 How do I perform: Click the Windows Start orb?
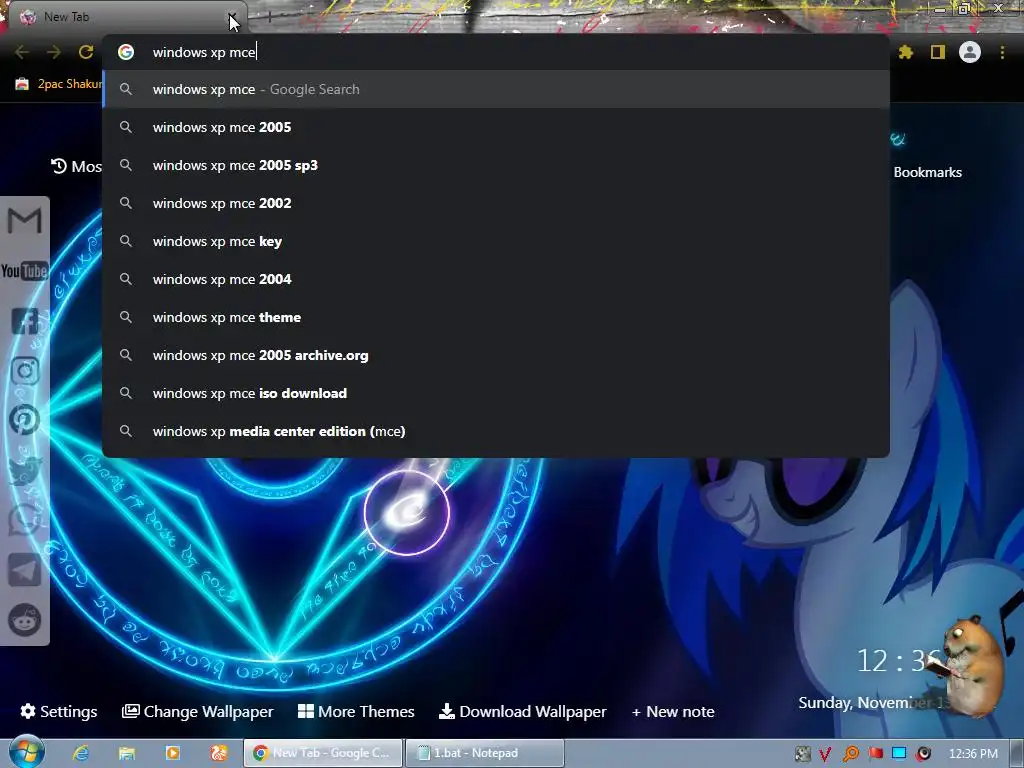coord(27,752)
